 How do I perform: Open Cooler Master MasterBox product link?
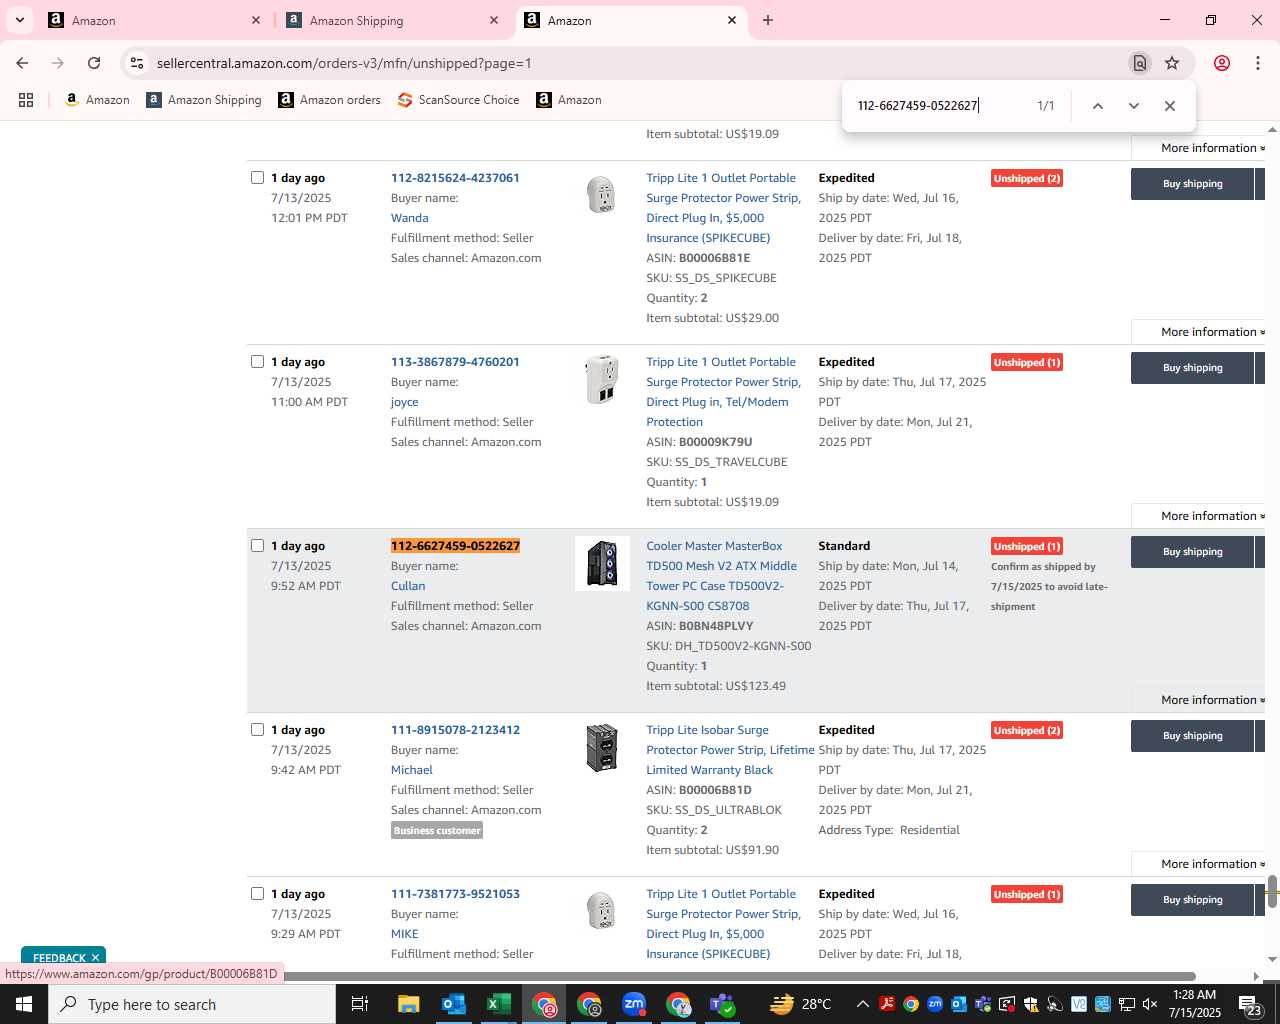(721, 576)
